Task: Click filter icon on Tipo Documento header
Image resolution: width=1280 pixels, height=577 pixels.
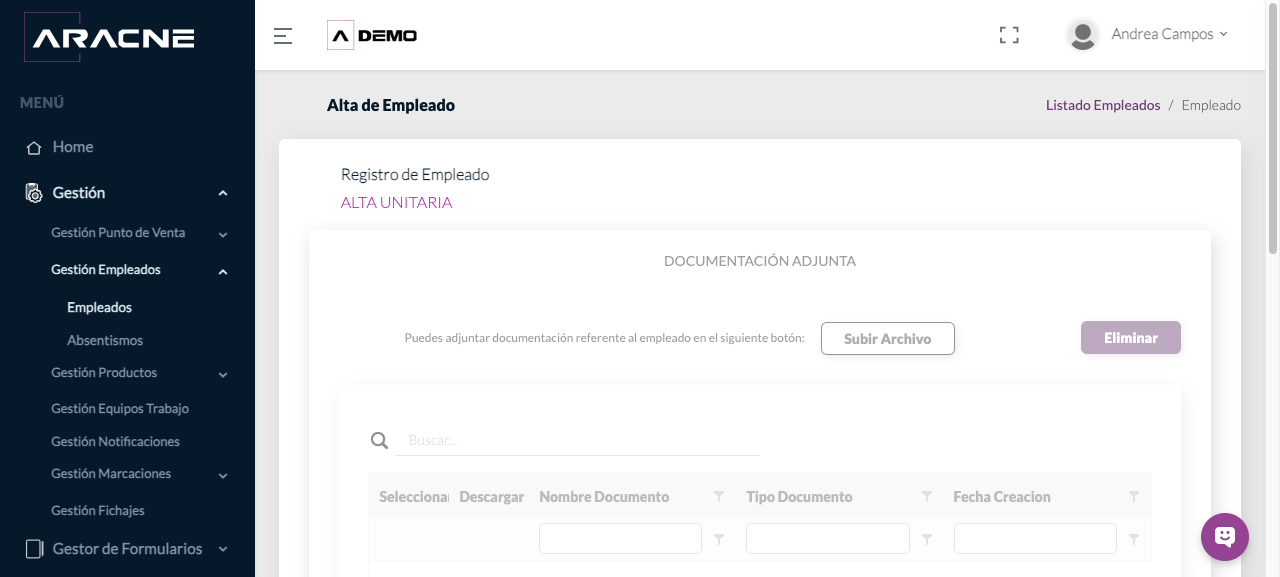Action: click(x=927, y=497)
